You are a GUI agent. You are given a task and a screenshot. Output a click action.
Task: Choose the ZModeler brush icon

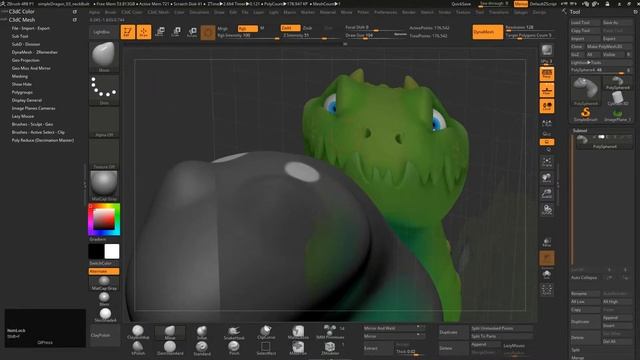[330, 348]
